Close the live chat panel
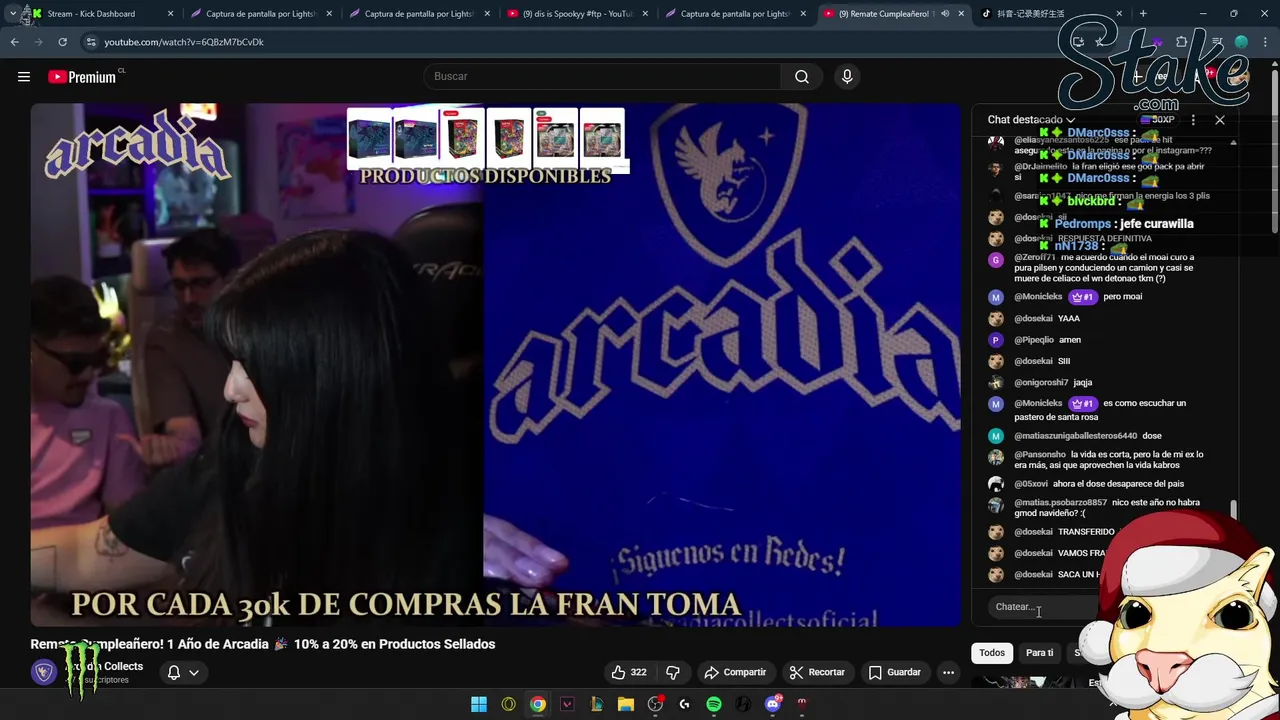Viewport: 1280px width, 720px height. (1220, 120)
